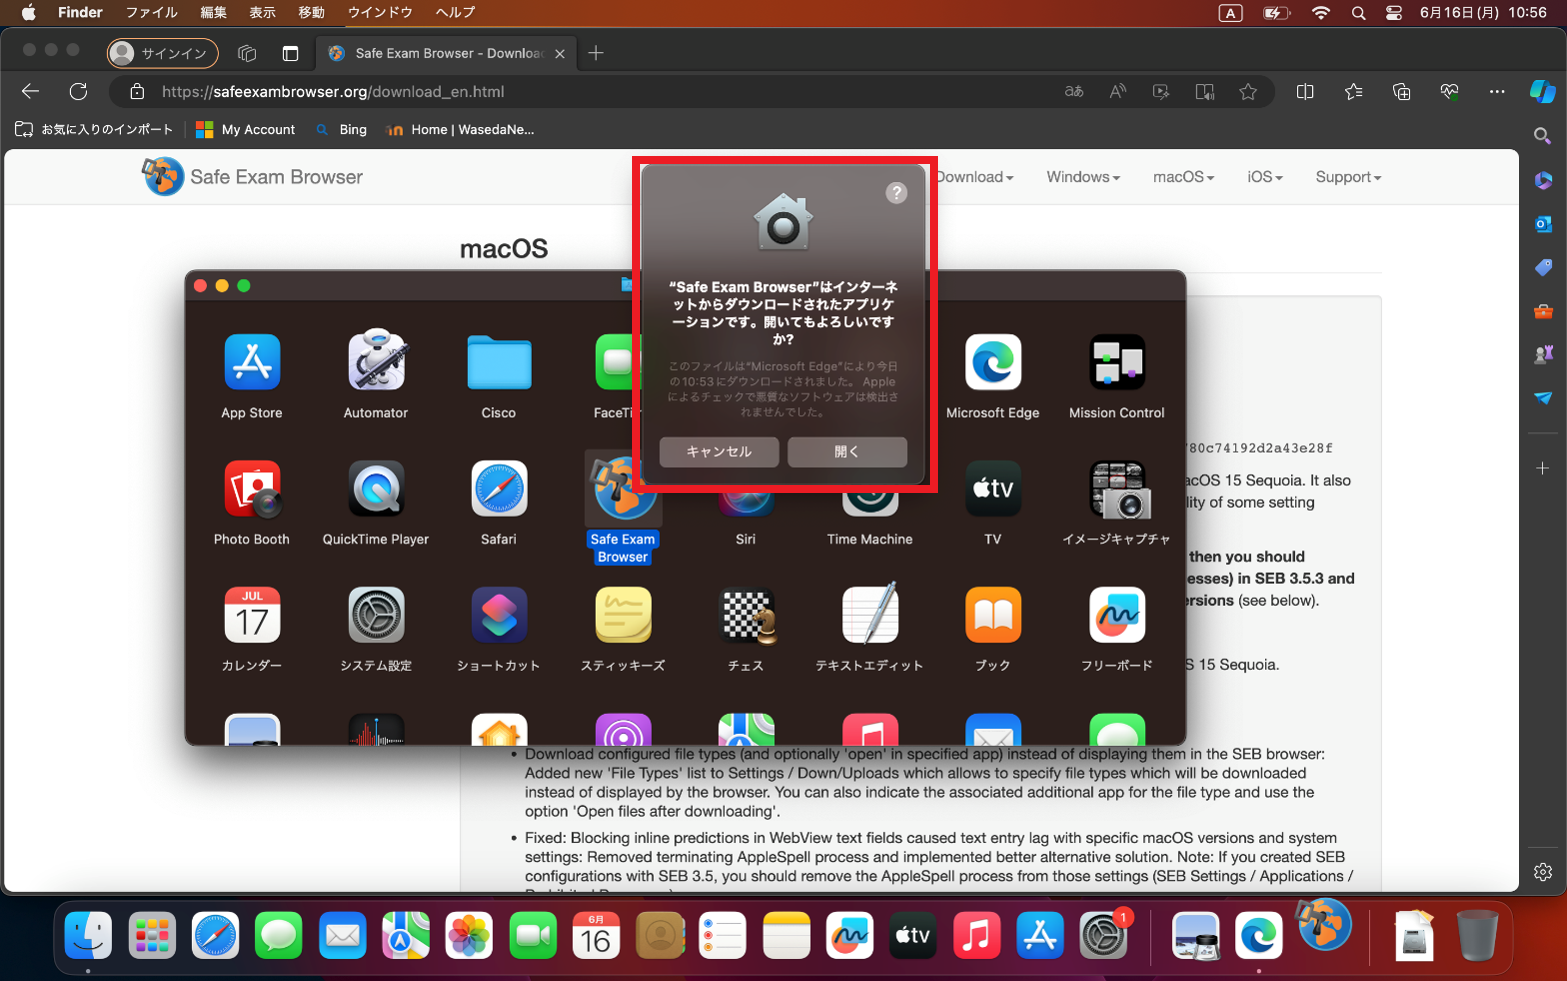Toggle the favorites star in the address bar
The width and height of the screenshot is (1567, 981).
1248,91
